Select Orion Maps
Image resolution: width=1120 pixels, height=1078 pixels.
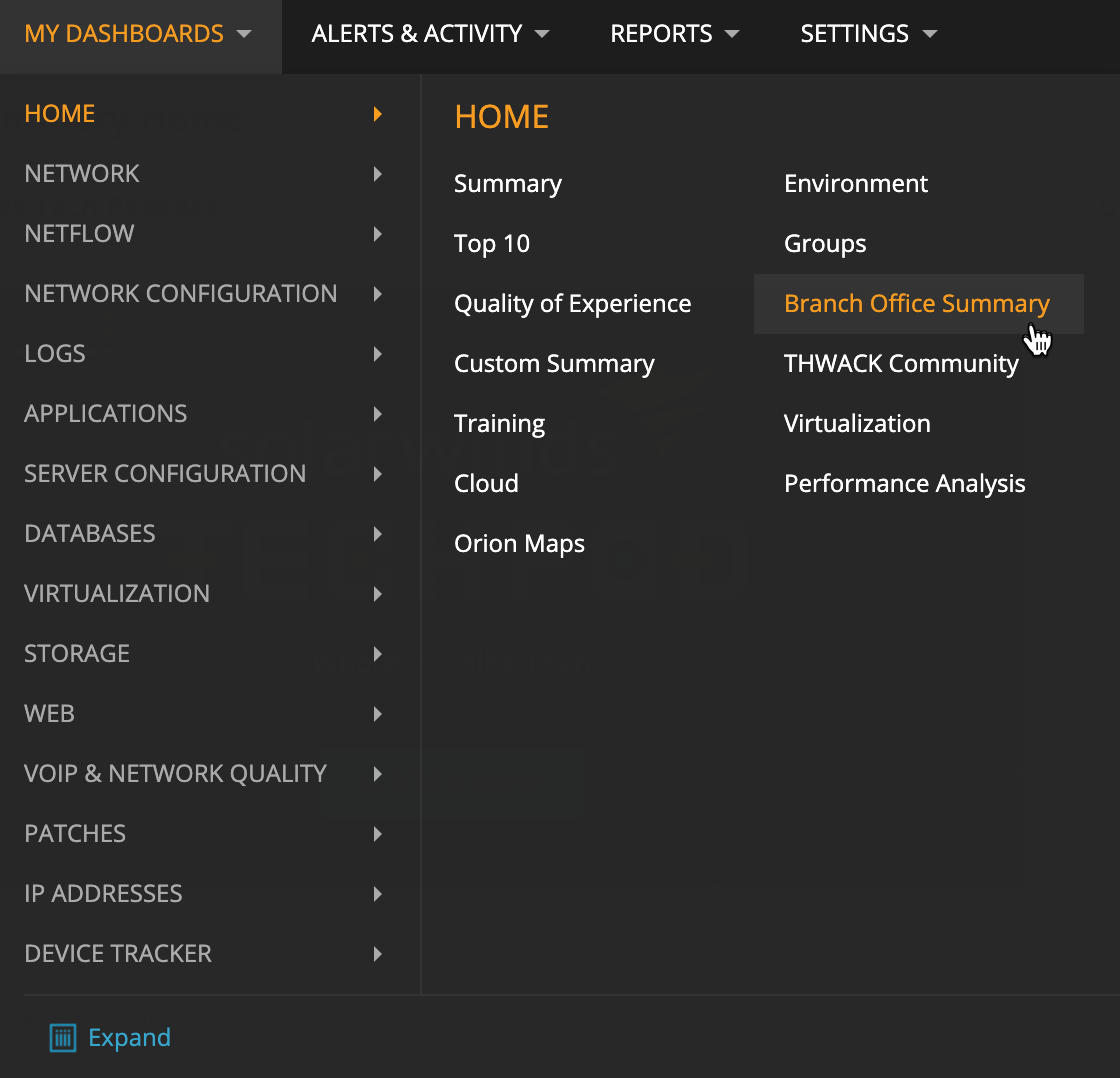click(519, 544)
